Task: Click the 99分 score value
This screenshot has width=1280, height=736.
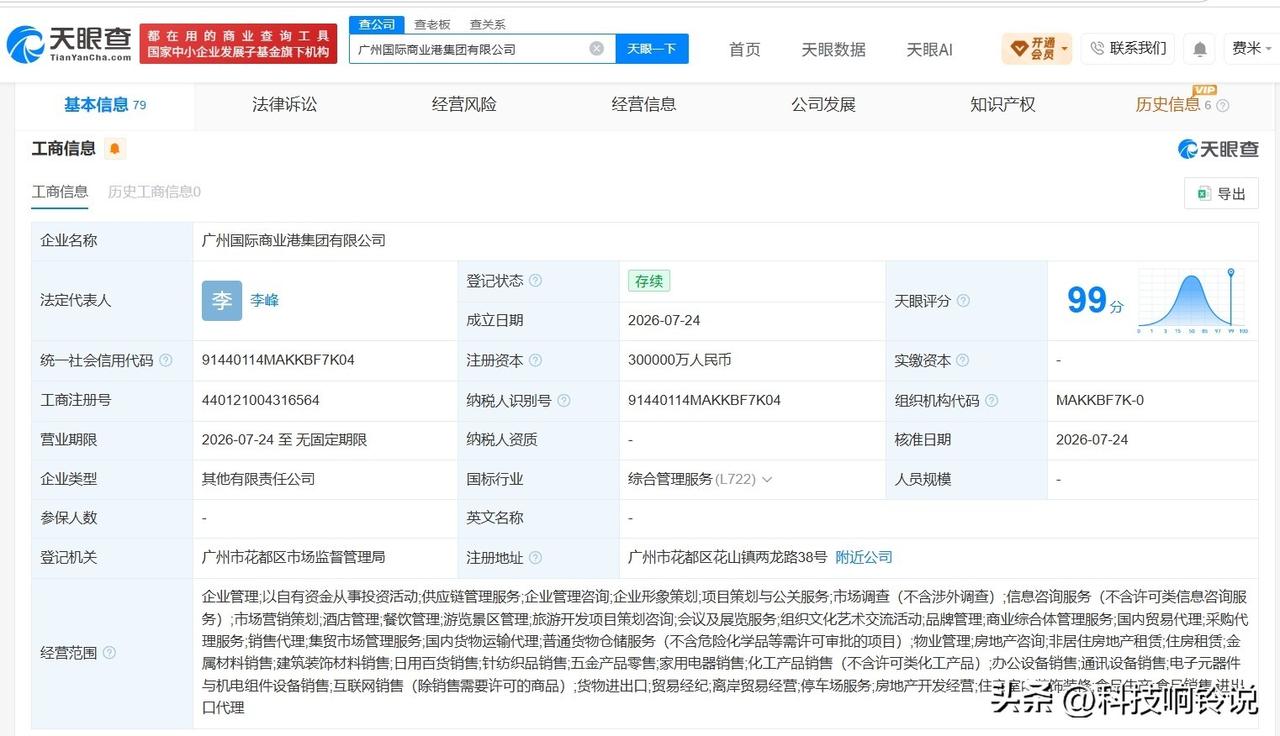Action: pyautogui.click(x=1095, y=300)
